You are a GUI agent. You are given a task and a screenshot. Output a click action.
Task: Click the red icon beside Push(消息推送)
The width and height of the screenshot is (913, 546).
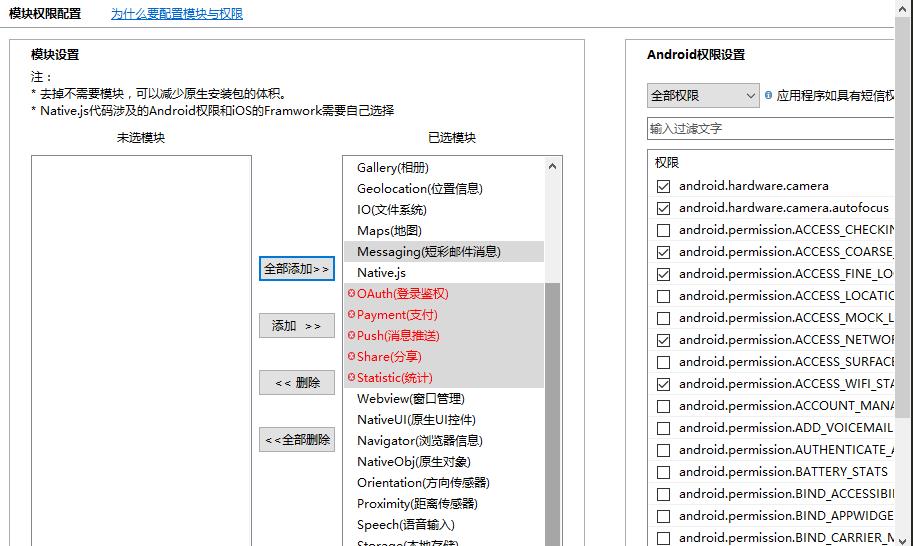point(351,335)
